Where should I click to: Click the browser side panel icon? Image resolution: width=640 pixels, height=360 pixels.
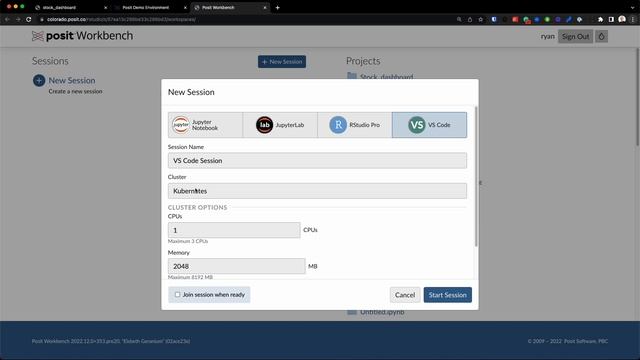click(611, 19)
